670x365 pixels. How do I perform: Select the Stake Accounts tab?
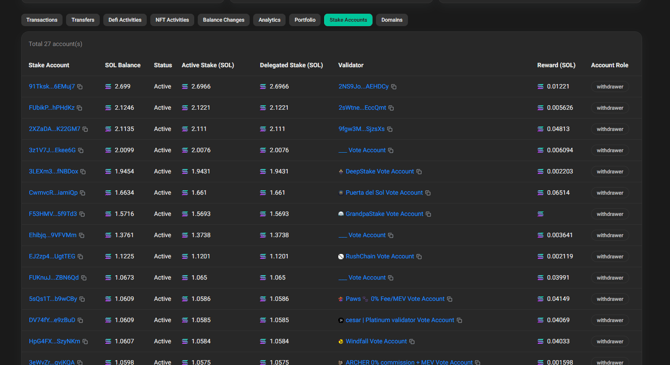coord(348,20)
